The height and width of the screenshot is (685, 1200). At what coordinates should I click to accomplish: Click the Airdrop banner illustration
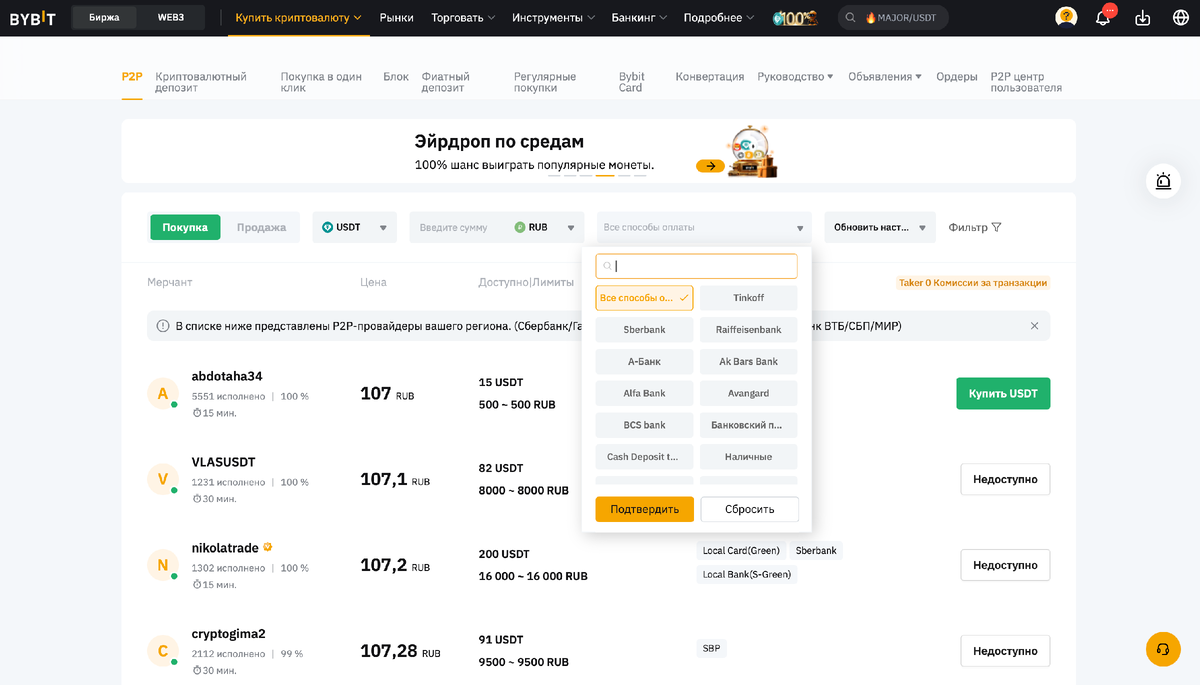click(752, 151)
